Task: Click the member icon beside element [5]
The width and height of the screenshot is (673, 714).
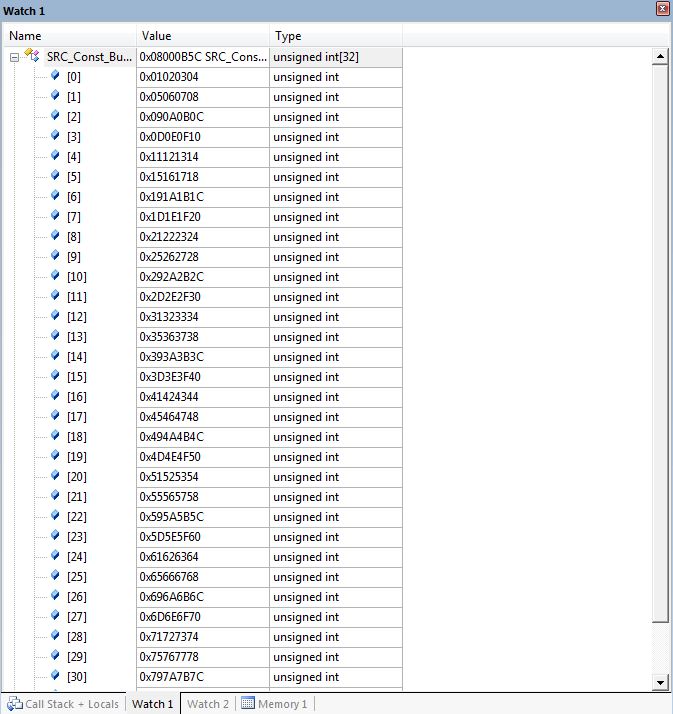Action: coord(55,177)
